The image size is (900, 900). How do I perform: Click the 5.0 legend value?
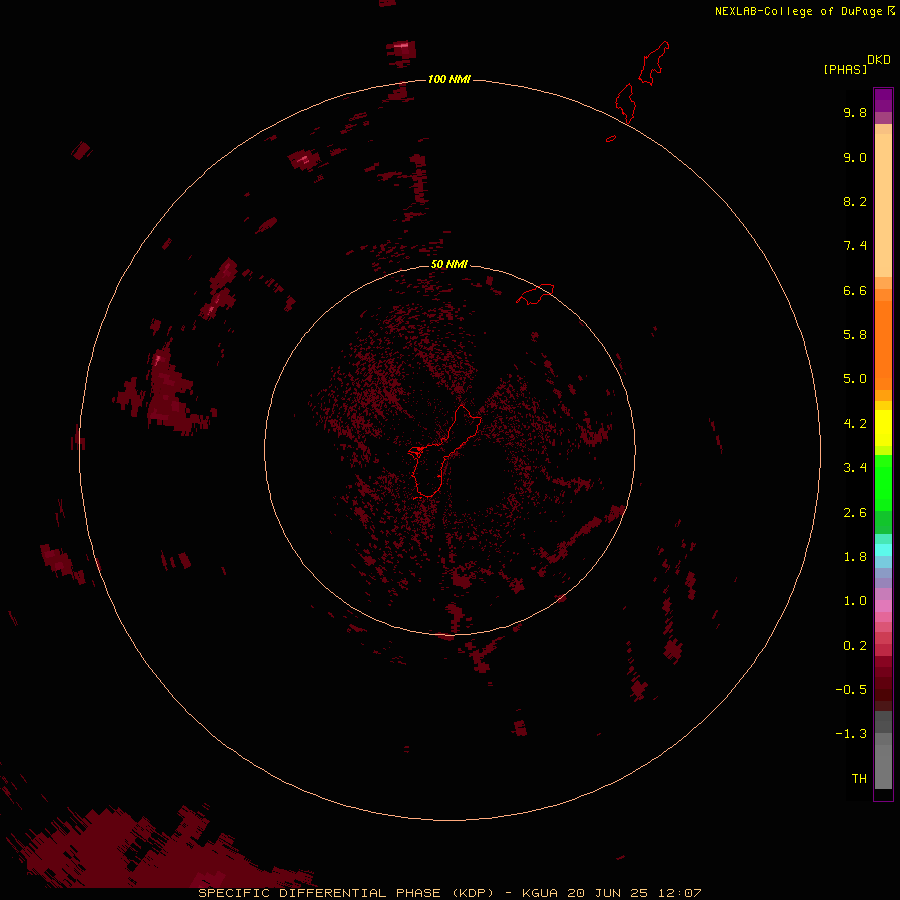coord(855,379)
